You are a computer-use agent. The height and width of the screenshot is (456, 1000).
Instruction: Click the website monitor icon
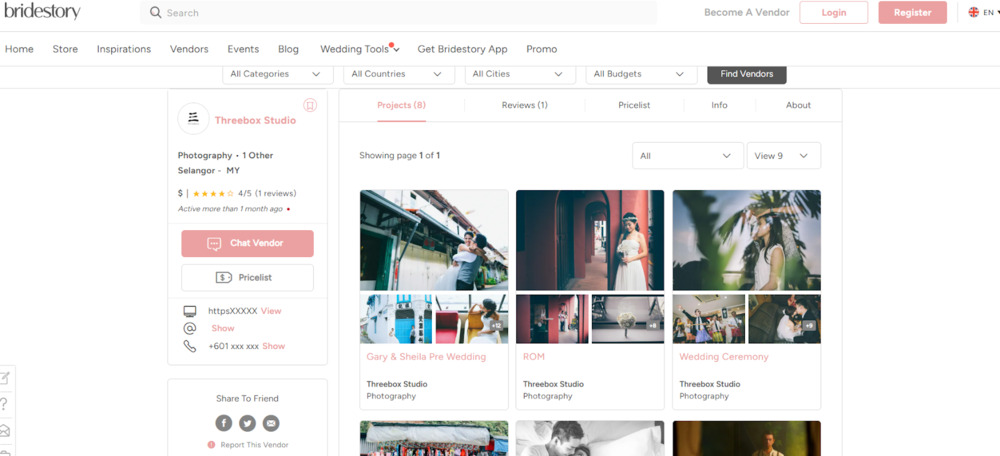pyautogui.click(x=190, y=311)
